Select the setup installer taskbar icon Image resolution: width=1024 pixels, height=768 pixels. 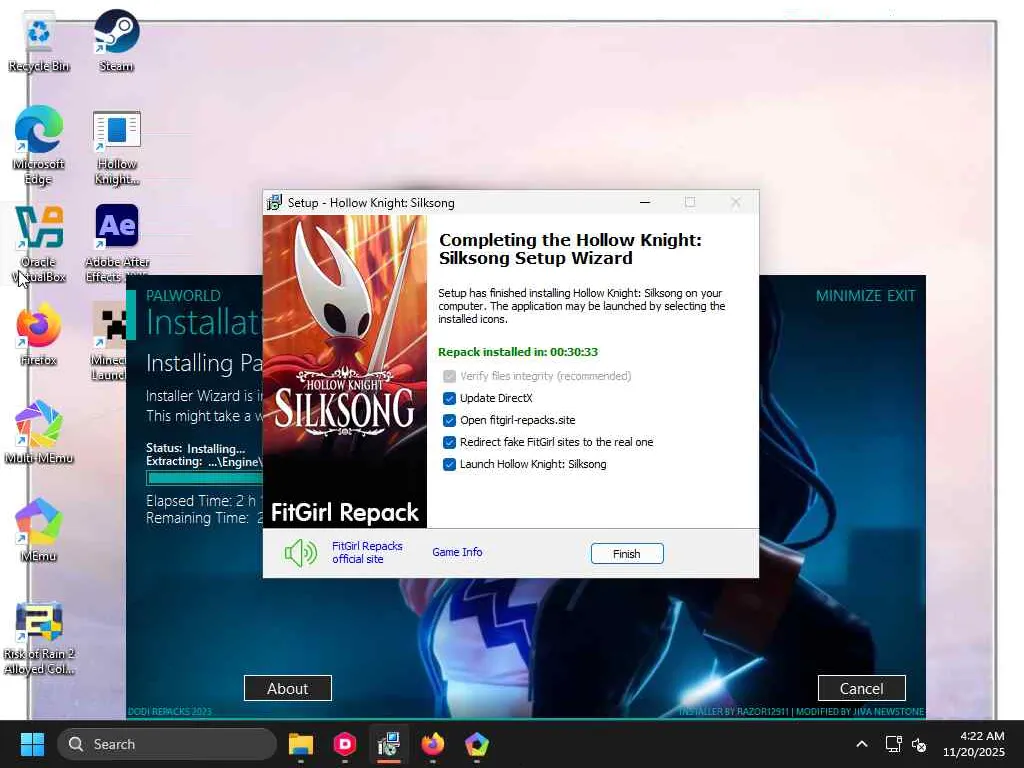coord(389,744)
